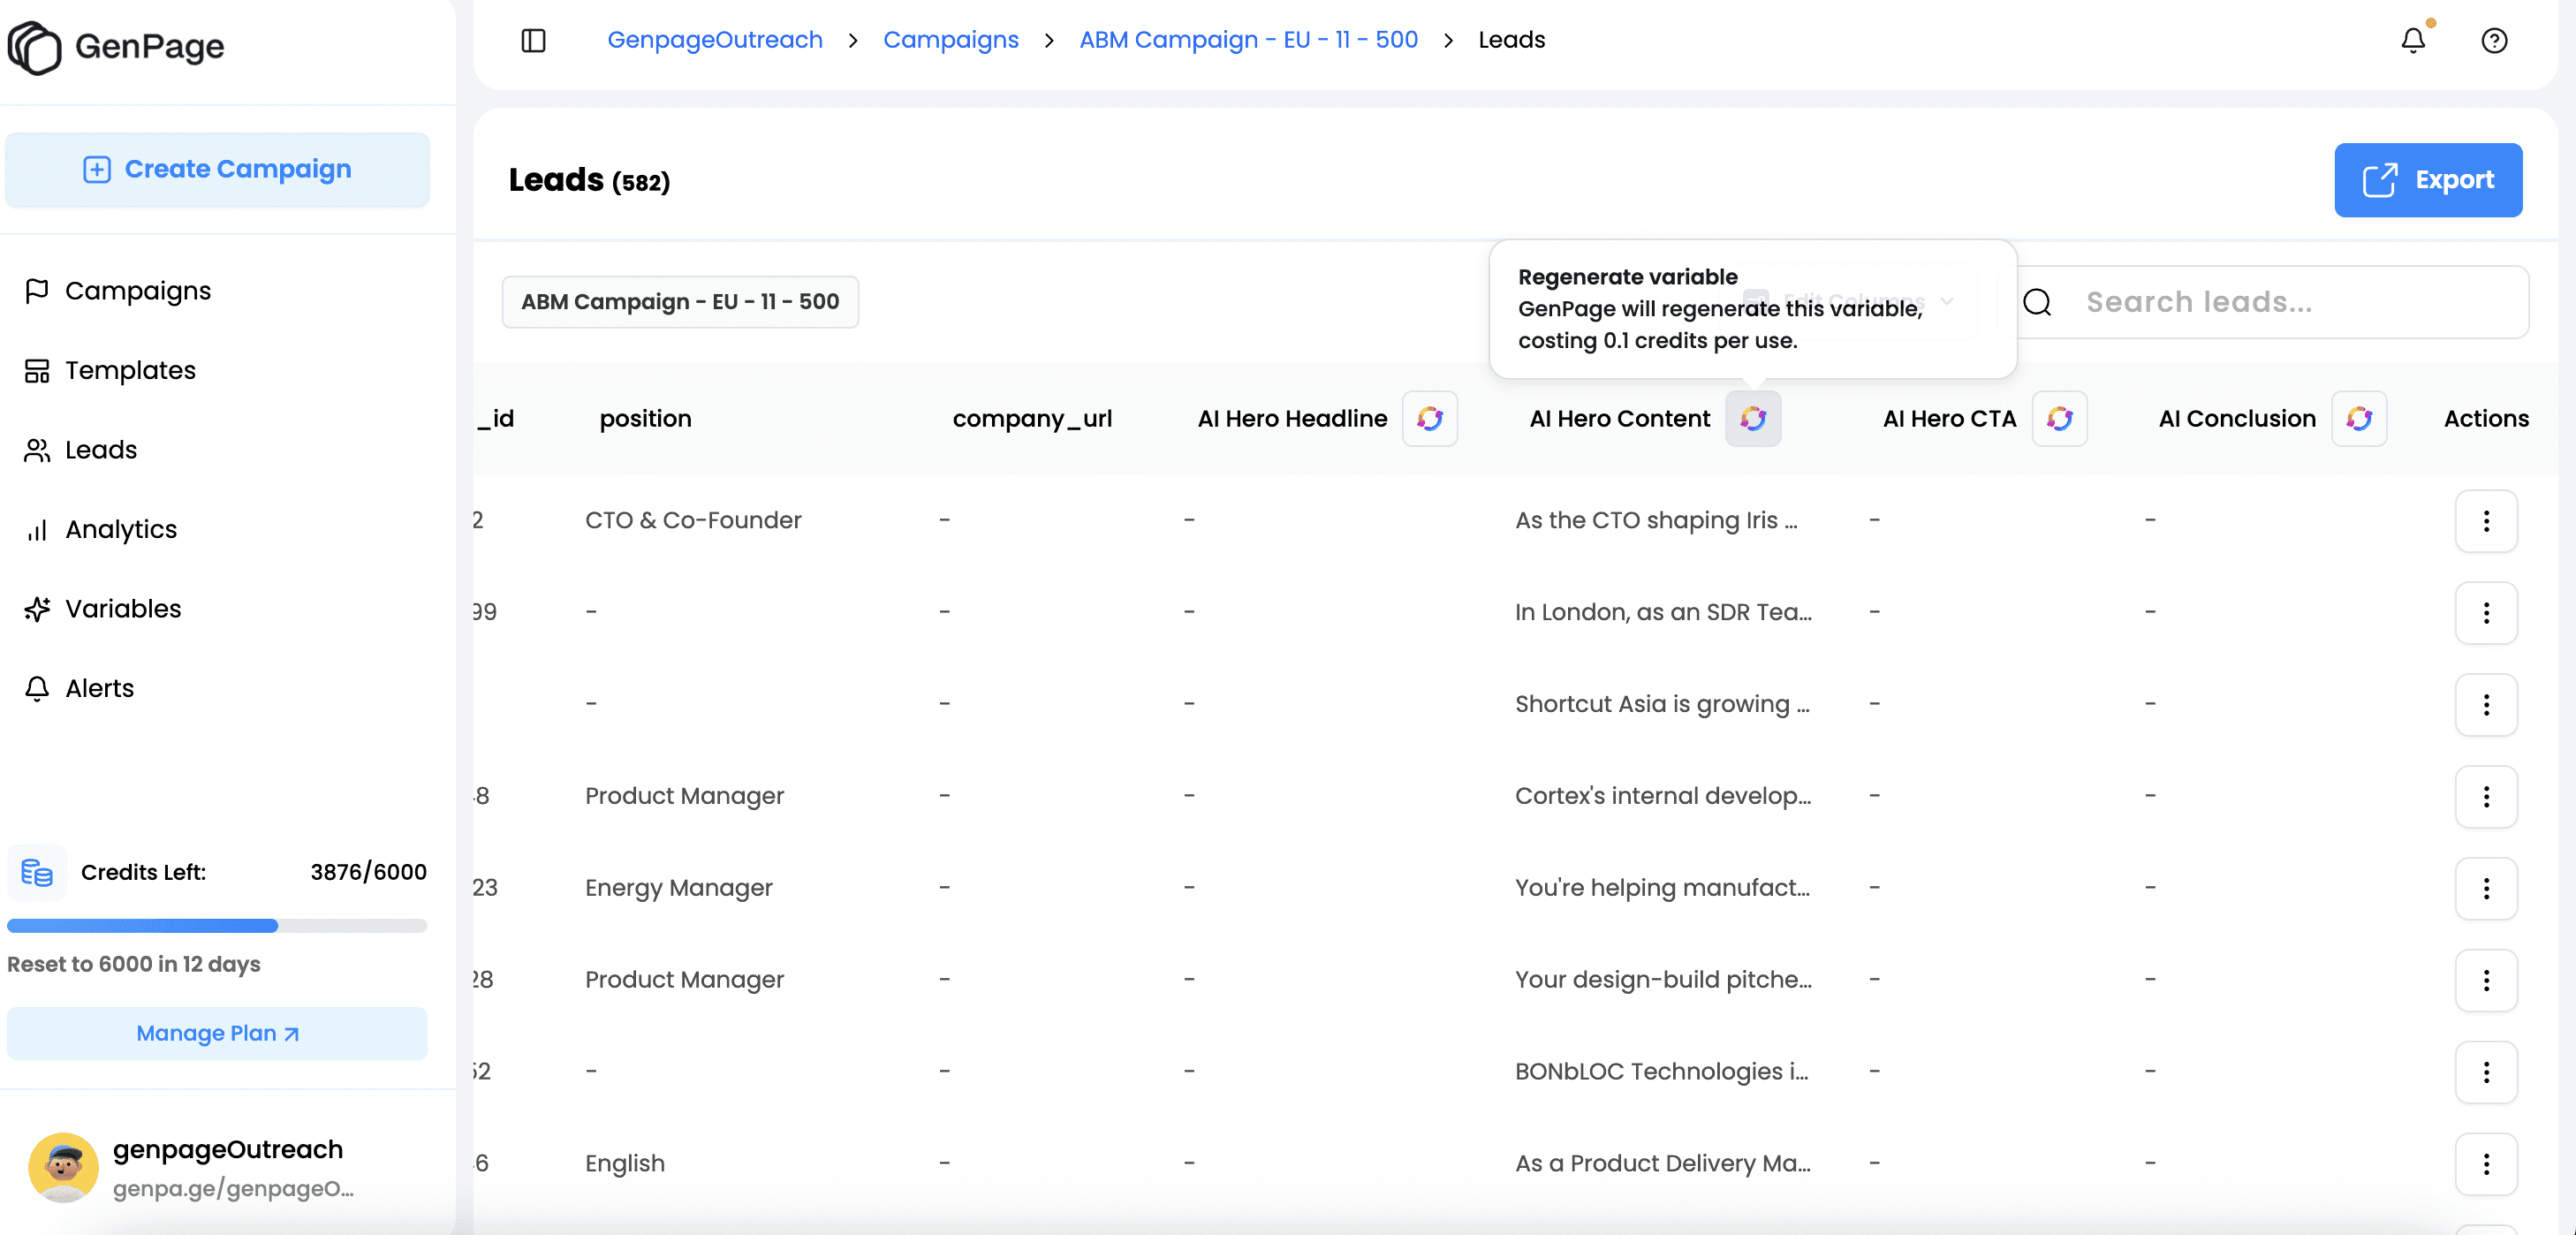Open Variables in the sidebar
2576x1235 pixels.
[122, 609]
